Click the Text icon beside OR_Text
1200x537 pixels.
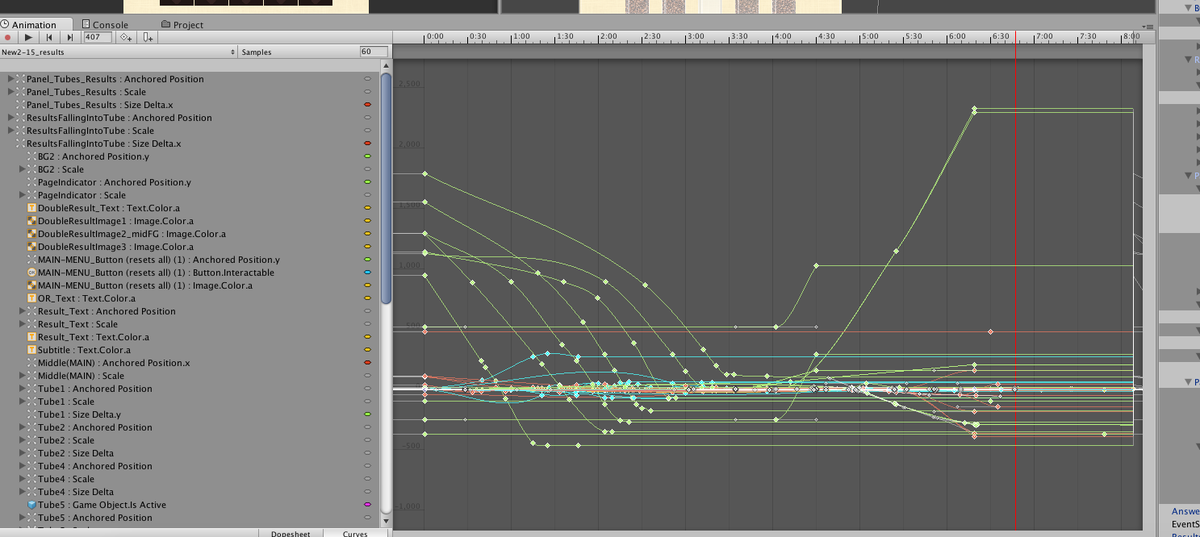(32, 298)
